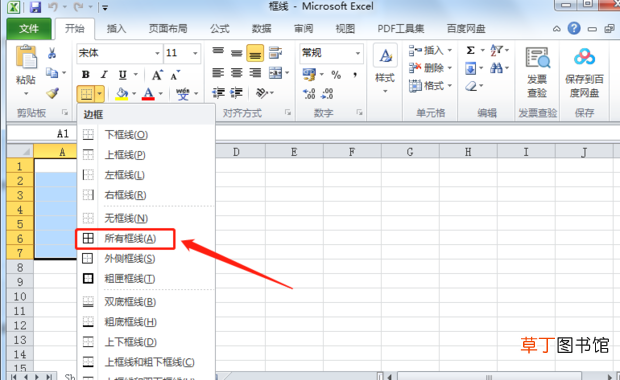Open the number format 常规 dropdown
The image size is (620, 380).
[357, 53]
